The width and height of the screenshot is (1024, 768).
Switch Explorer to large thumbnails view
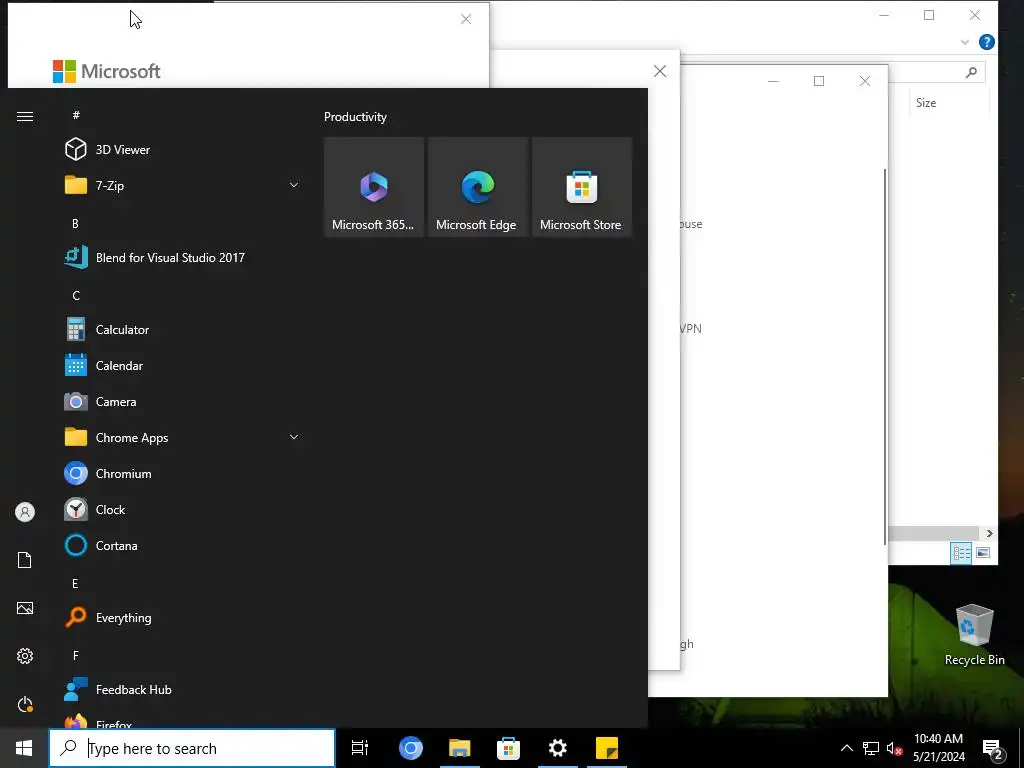[983, 553]
